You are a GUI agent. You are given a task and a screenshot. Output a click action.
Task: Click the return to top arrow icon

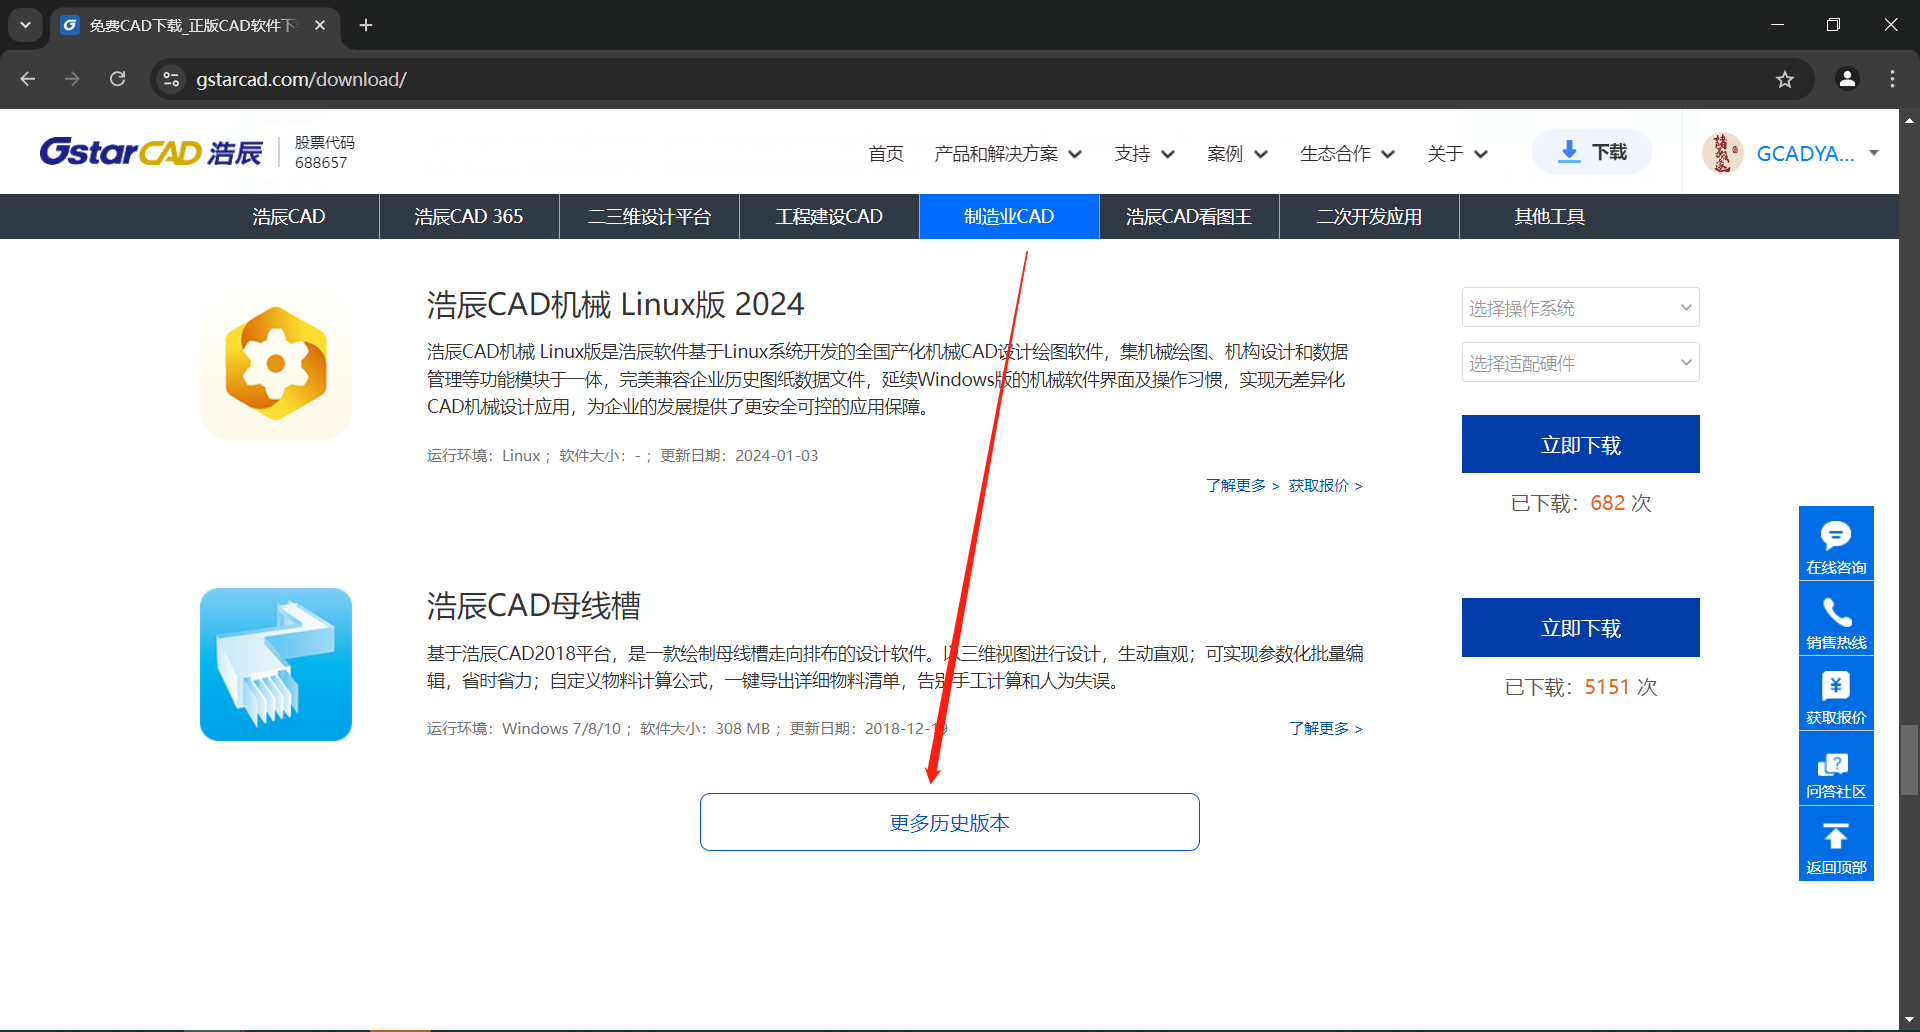click(x=1835, y=838)
